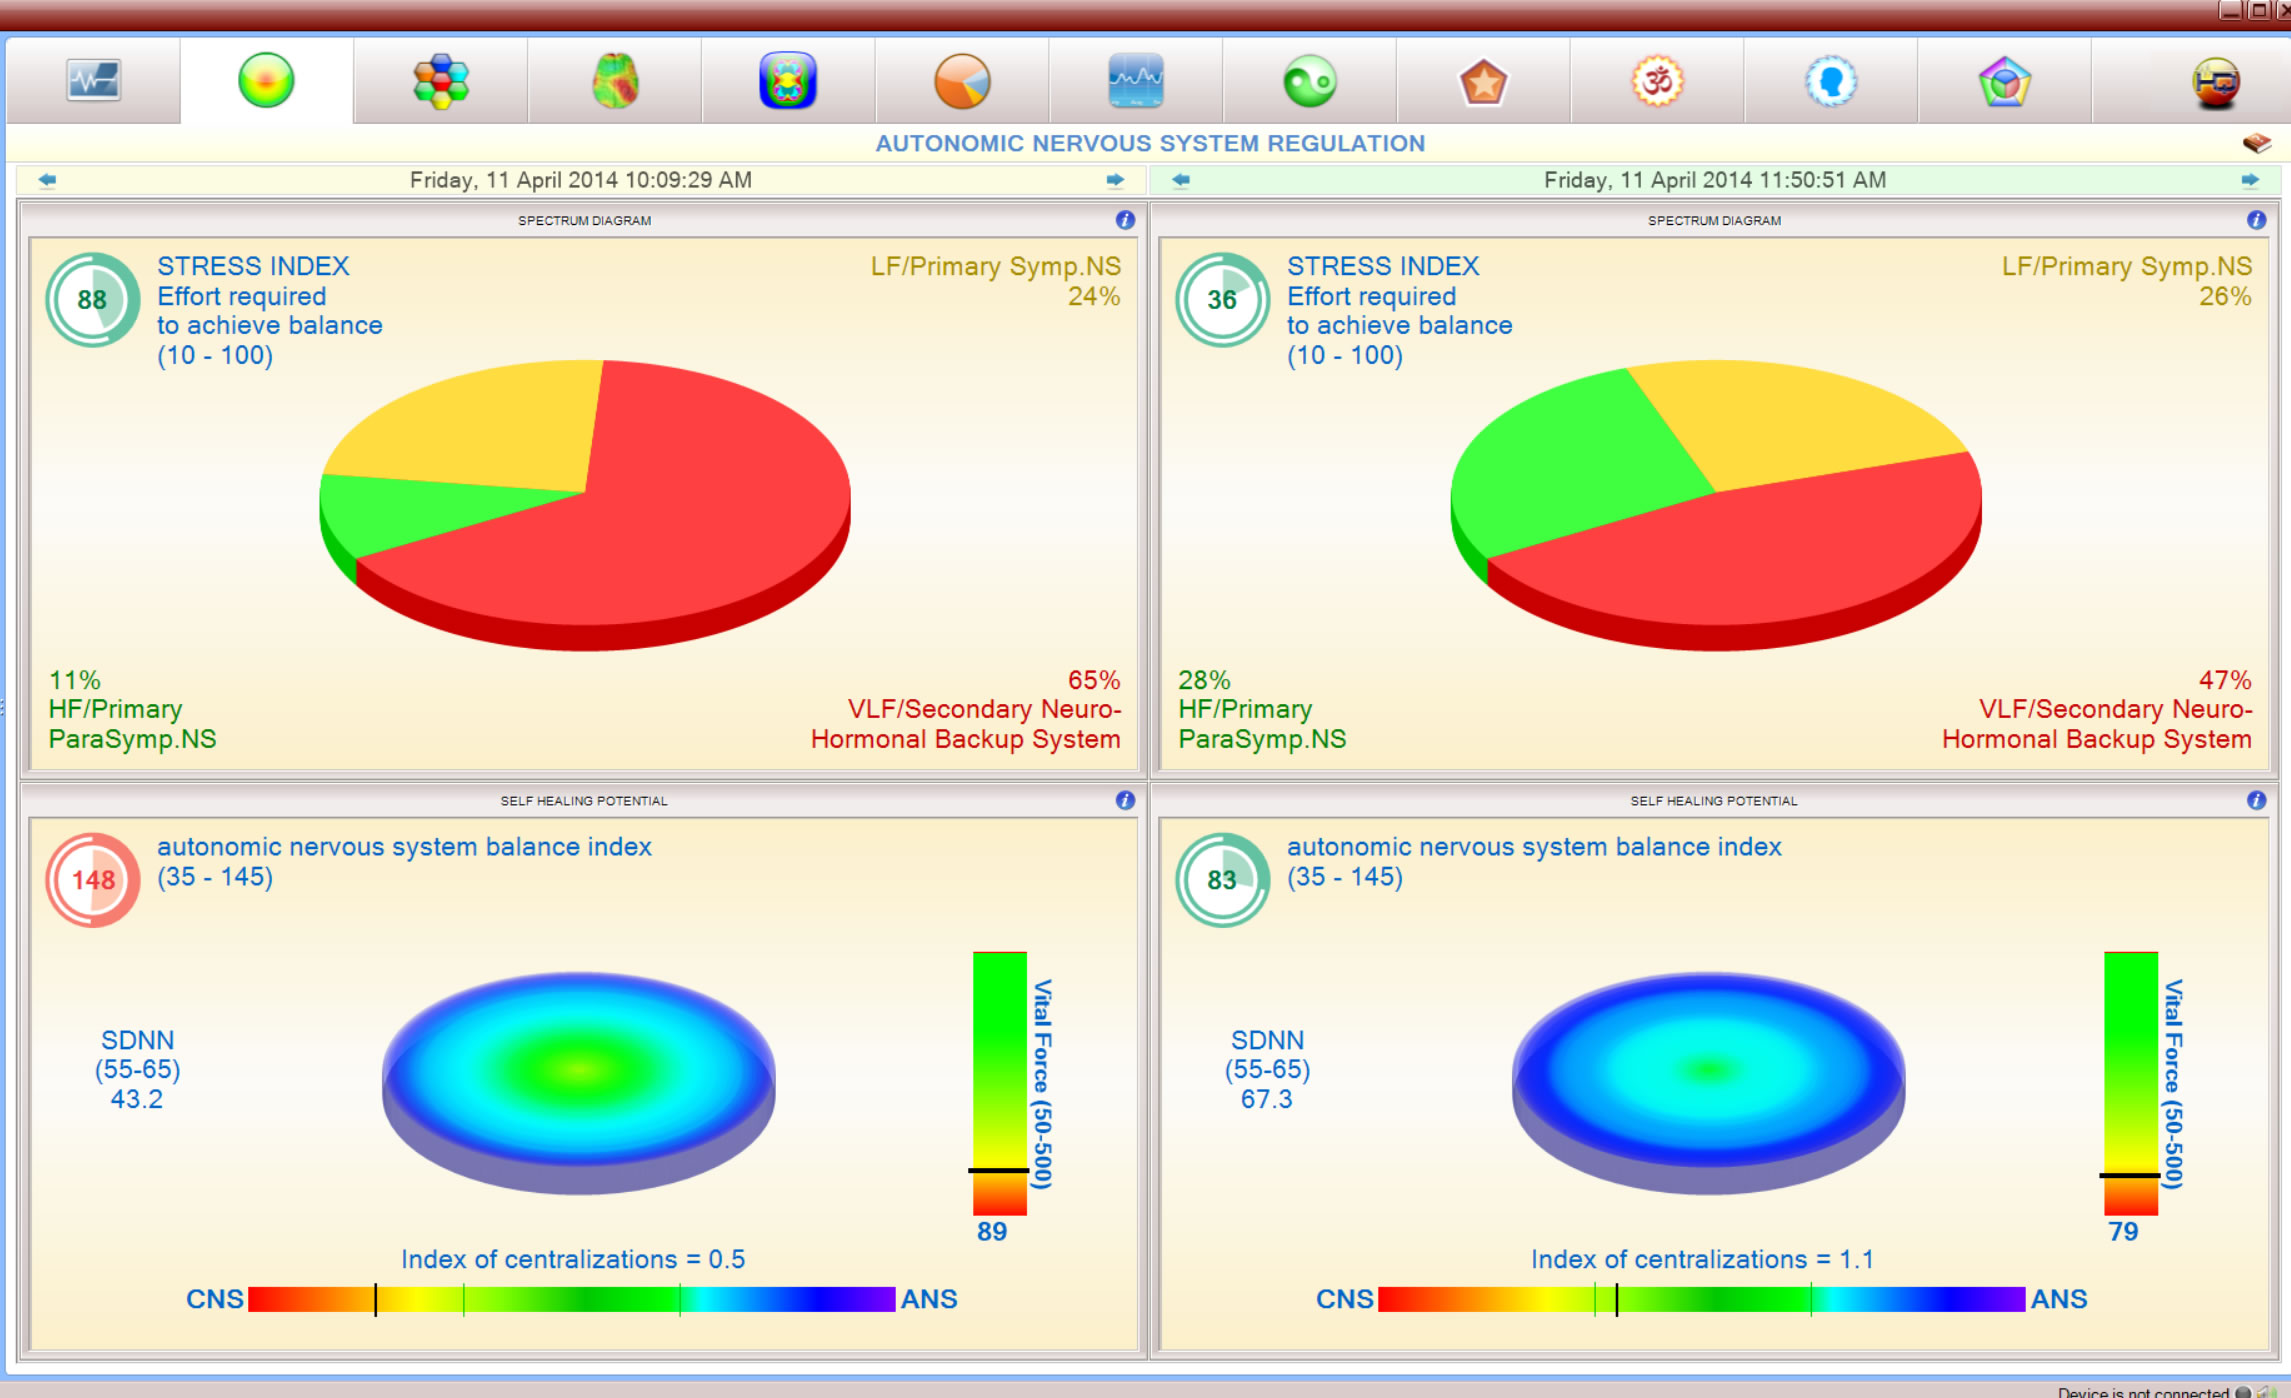Select the green yin-yang icon

pyautogui.click(x=1309, y=81)
